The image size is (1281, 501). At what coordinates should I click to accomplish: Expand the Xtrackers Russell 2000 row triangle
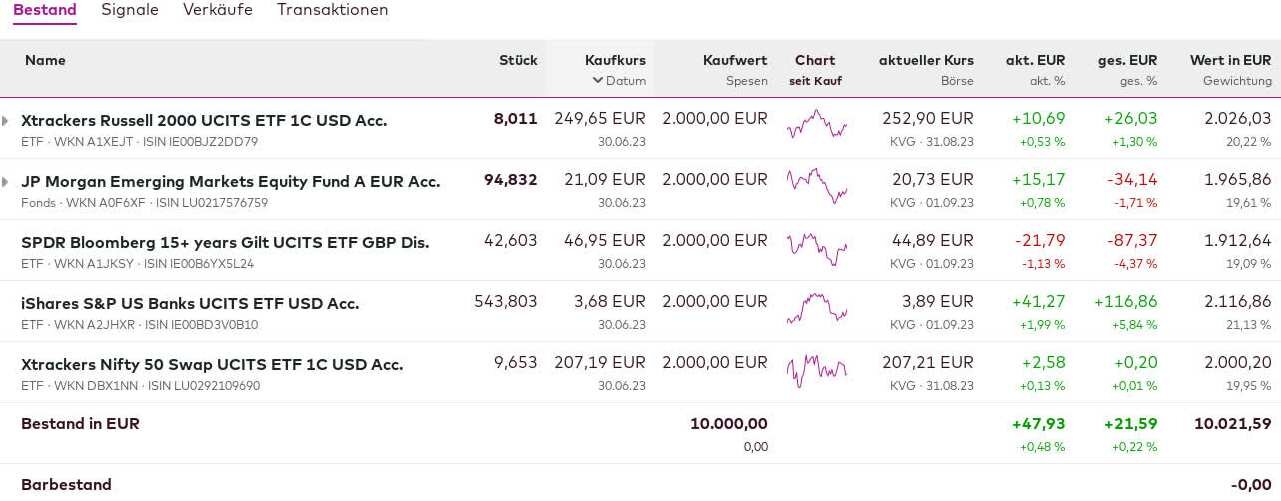[x=6, y=121]
